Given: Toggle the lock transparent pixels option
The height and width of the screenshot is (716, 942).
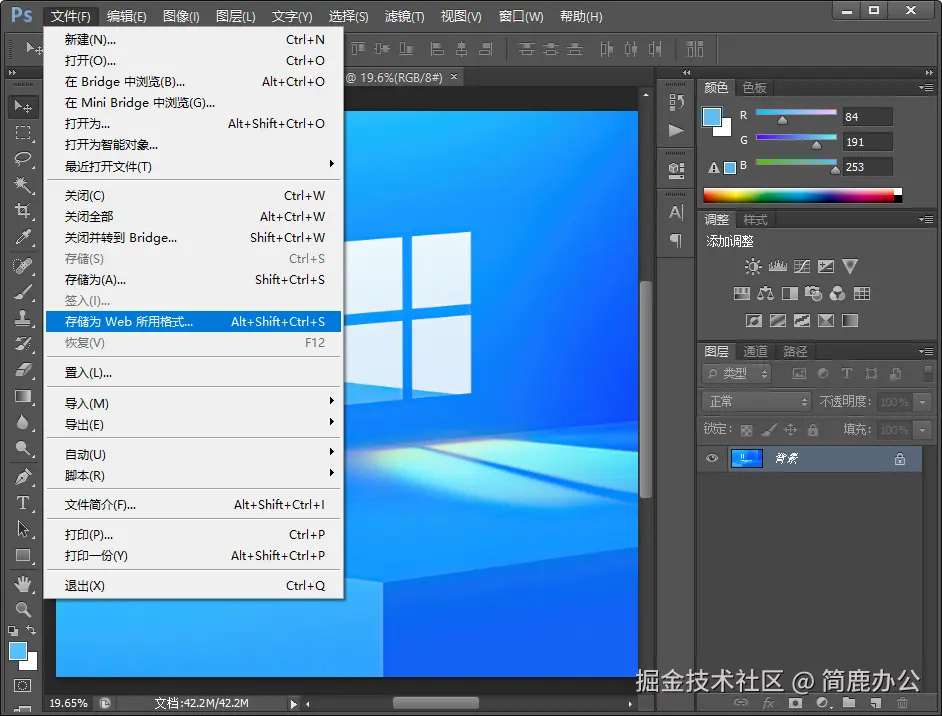Looking at the screenshot, I should 746,430.
